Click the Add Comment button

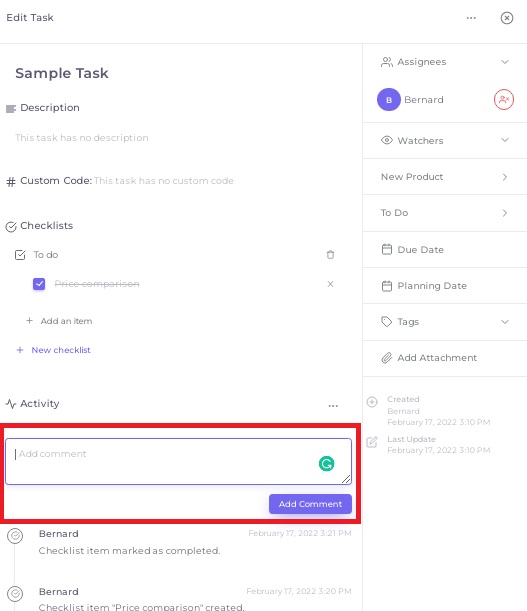(310, 504)
